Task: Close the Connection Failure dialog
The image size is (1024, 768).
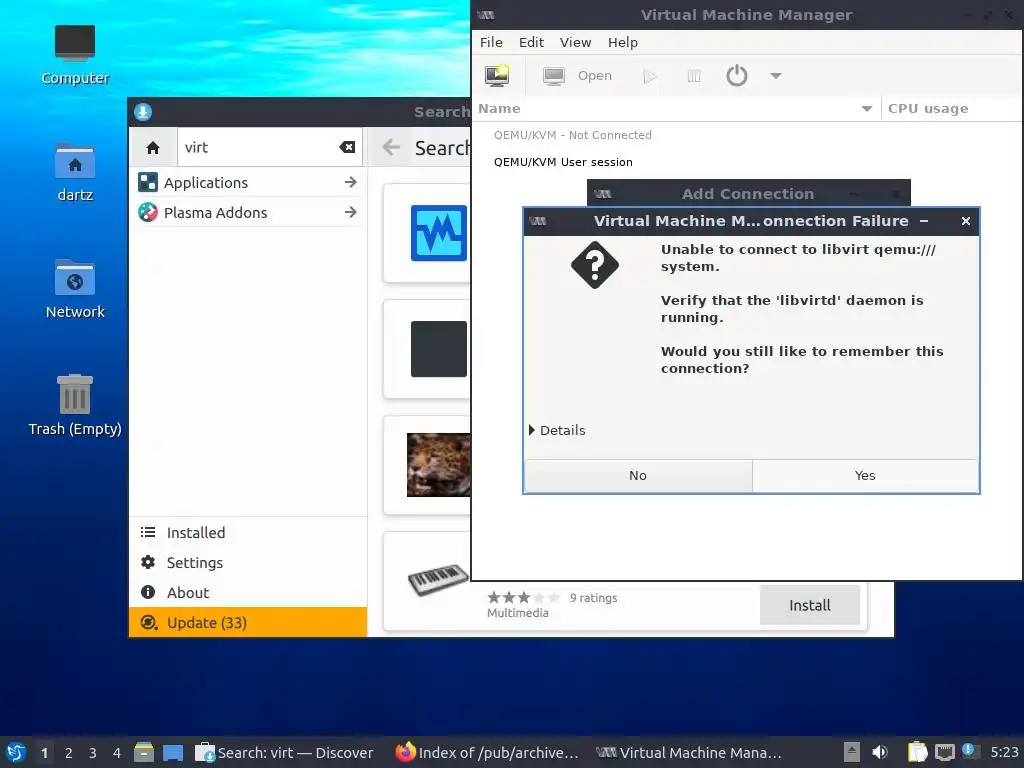Action: point(966,221)
